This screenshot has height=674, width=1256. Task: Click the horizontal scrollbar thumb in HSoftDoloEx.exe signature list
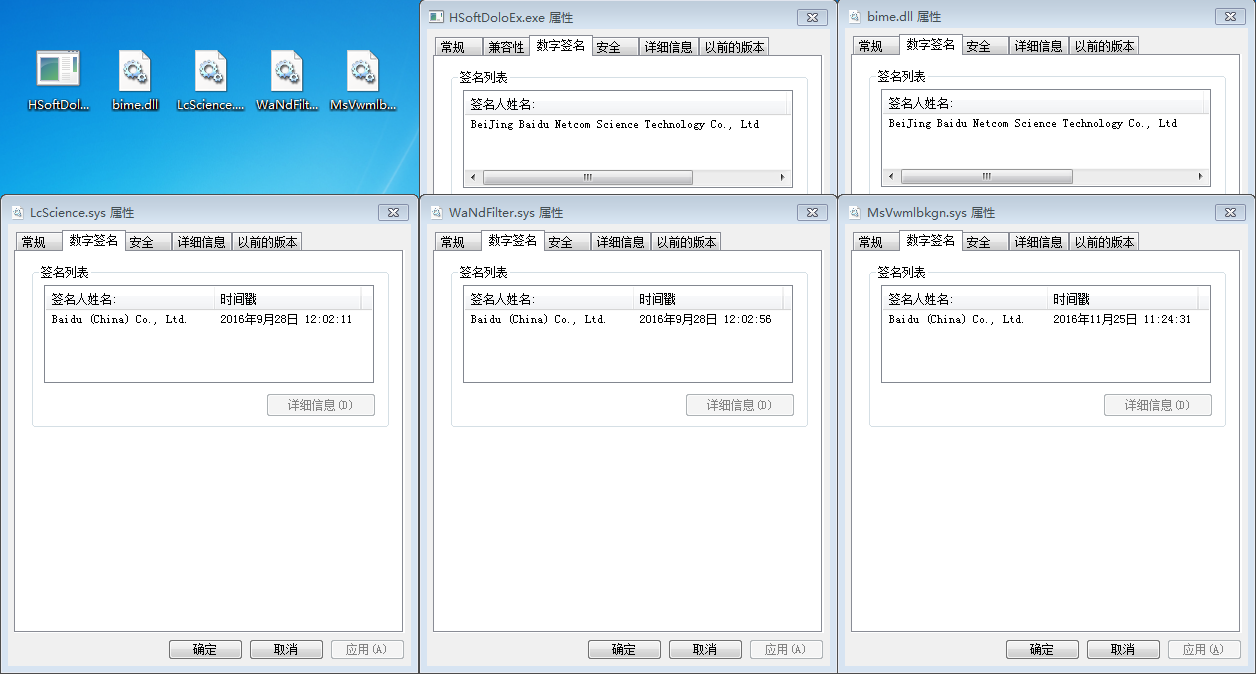click(588, 177)
